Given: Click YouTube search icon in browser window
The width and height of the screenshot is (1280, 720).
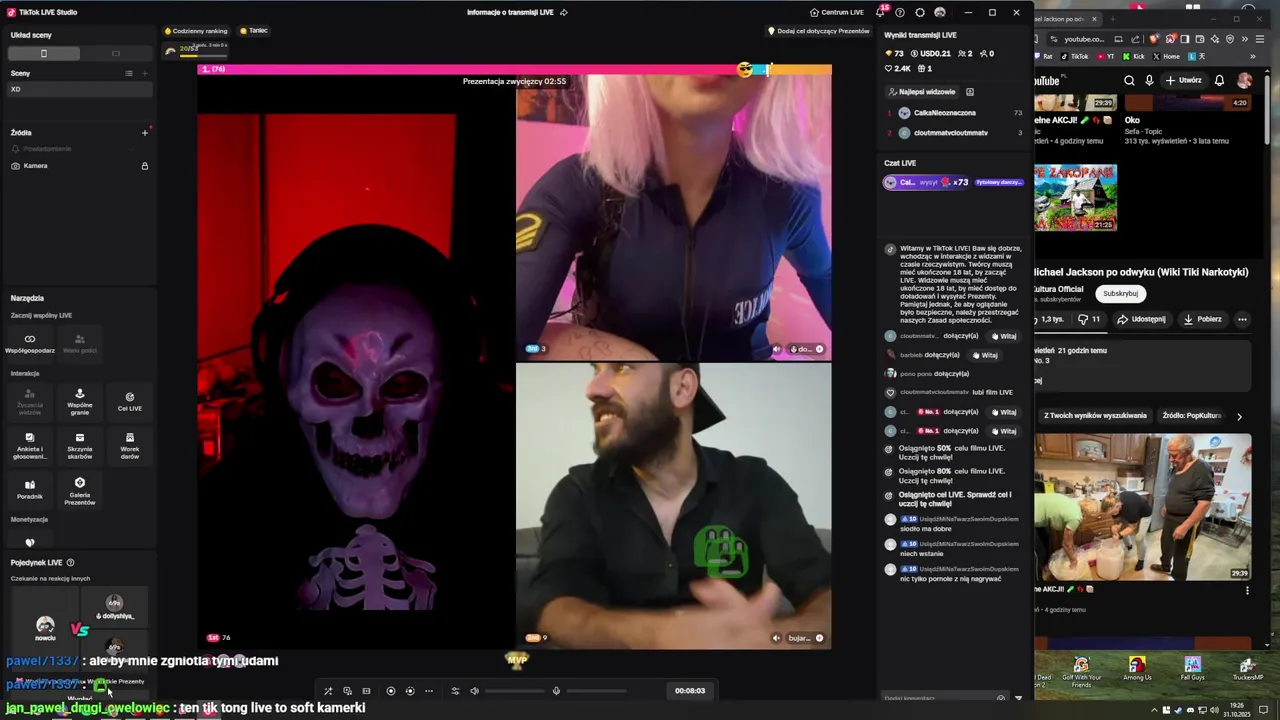Looking at the screenshot, I should (x=1129, y=81).
